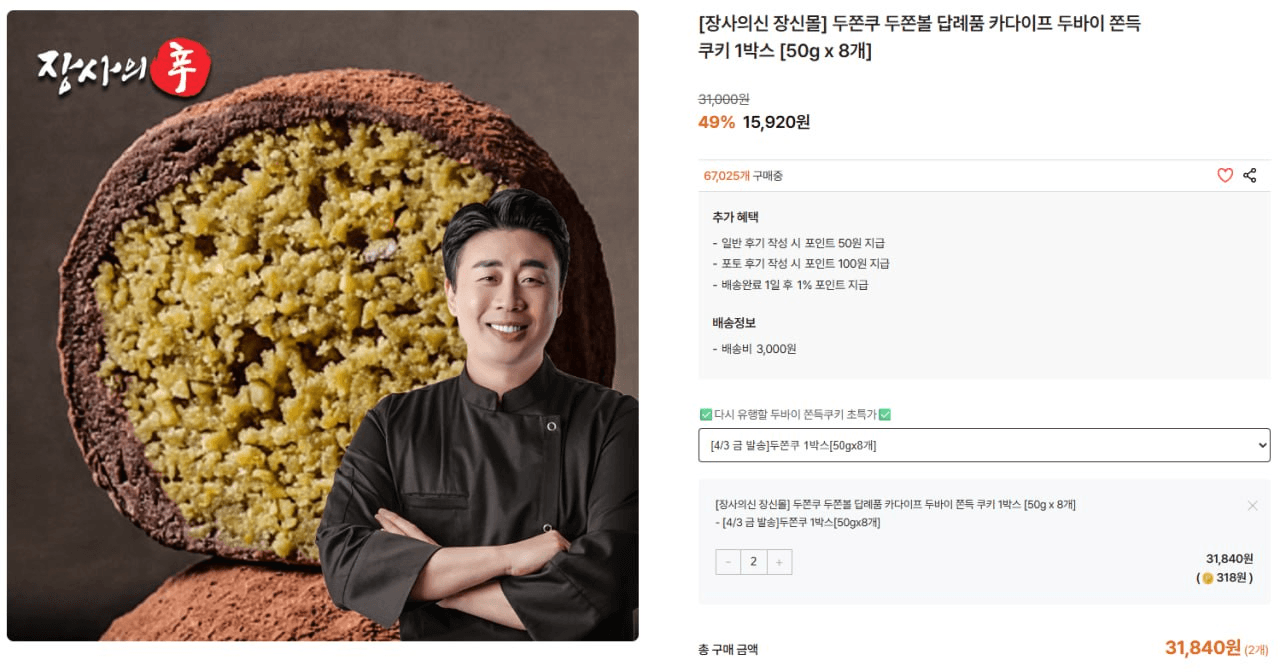
Task: Click the main cookie product image
Action: click(322, 325)
